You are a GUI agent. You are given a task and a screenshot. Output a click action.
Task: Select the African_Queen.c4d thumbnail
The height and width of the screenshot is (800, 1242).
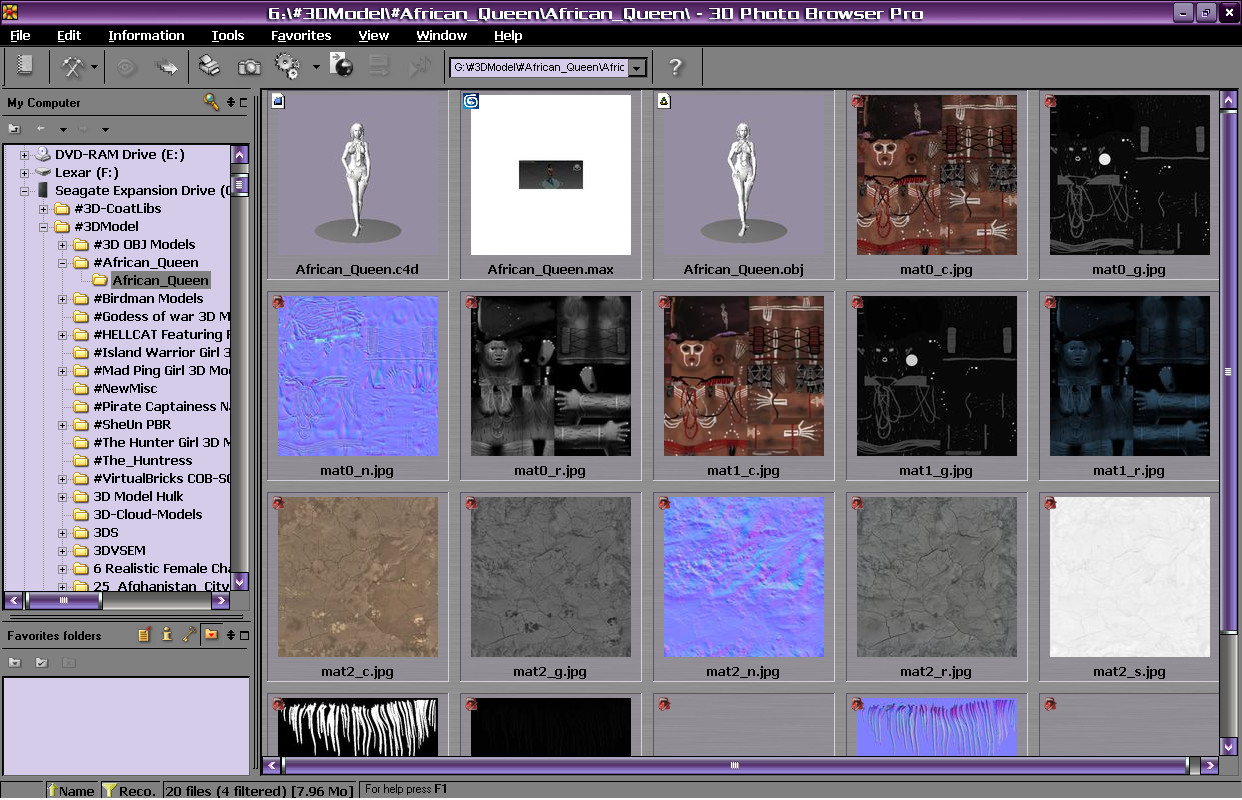(357, 175)
